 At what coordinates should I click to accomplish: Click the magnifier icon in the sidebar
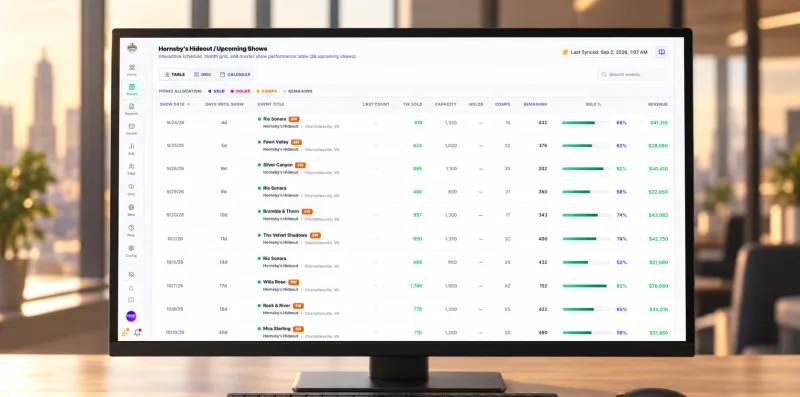[x=132, y=288]
